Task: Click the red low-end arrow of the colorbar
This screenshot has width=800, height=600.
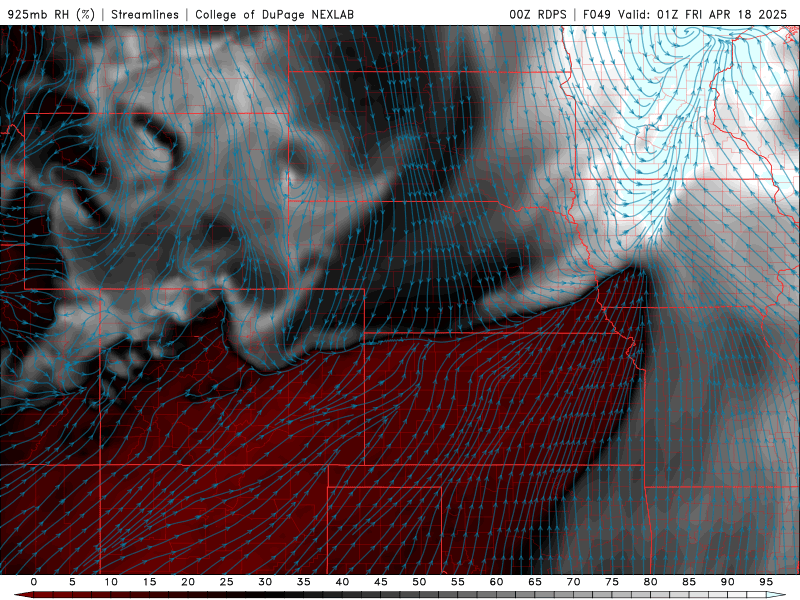Action: pyautogui.click(x=23, y=595)
